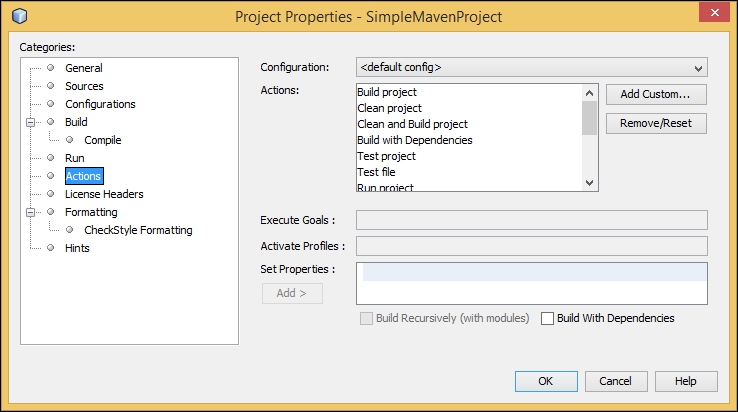The image size is (738, 412).
Task: Click the bullet icon next to Sources
Action: click(x=51, y=85)
